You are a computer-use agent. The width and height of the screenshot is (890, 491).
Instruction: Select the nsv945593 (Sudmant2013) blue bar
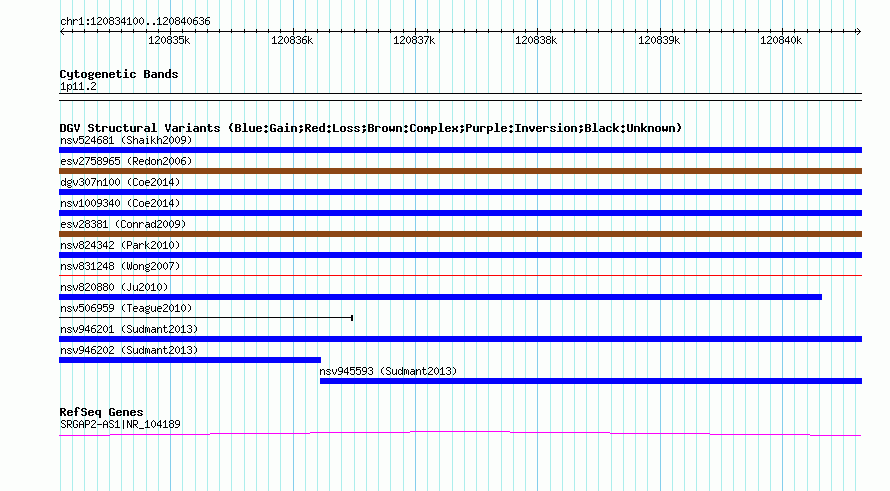pos(591,381)
